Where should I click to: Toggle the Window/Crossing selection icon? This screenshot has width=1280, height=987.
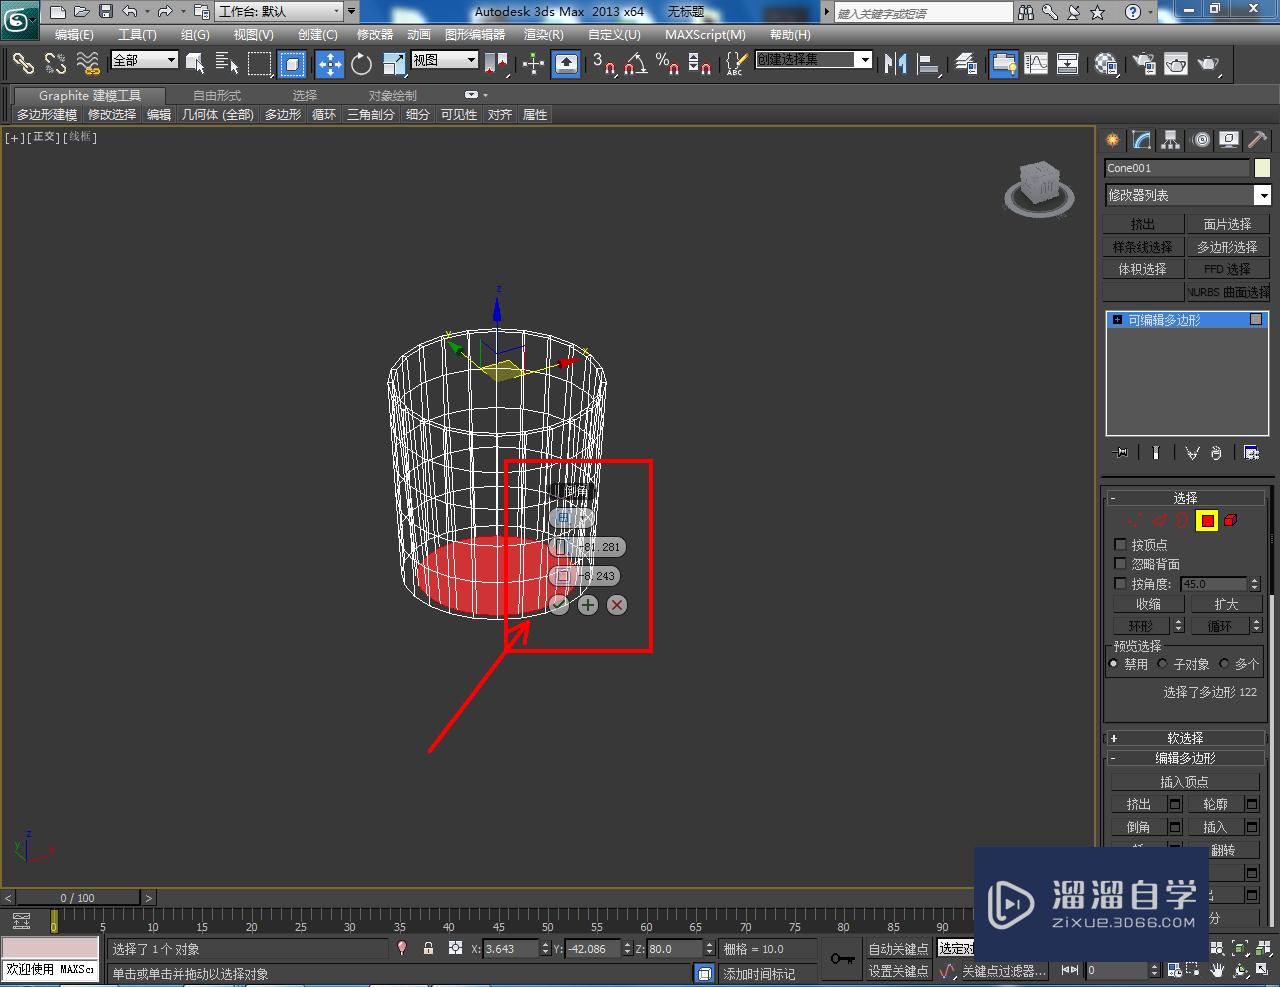(x=292, y=64)
